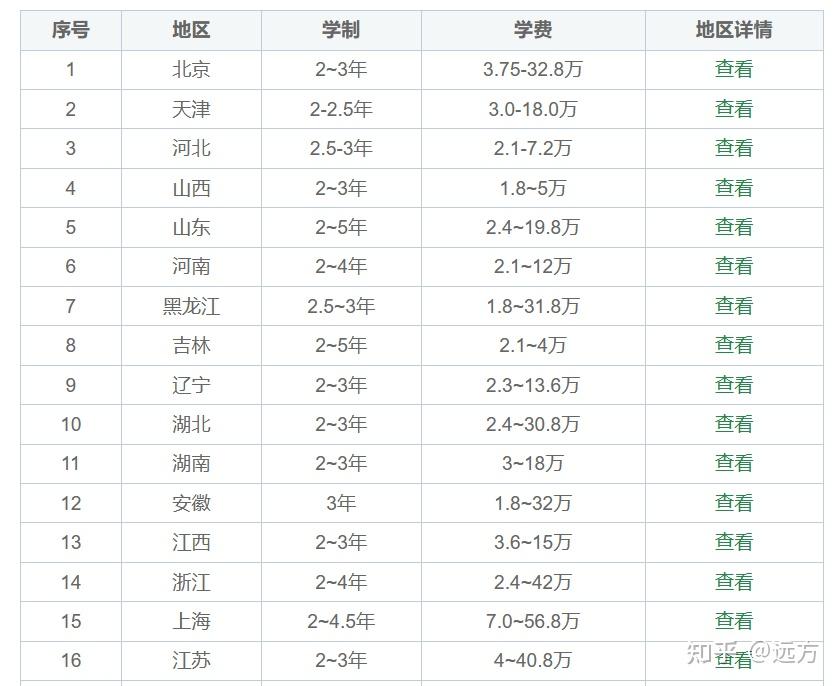Open the 查看 link for 北京

[733, 69]
